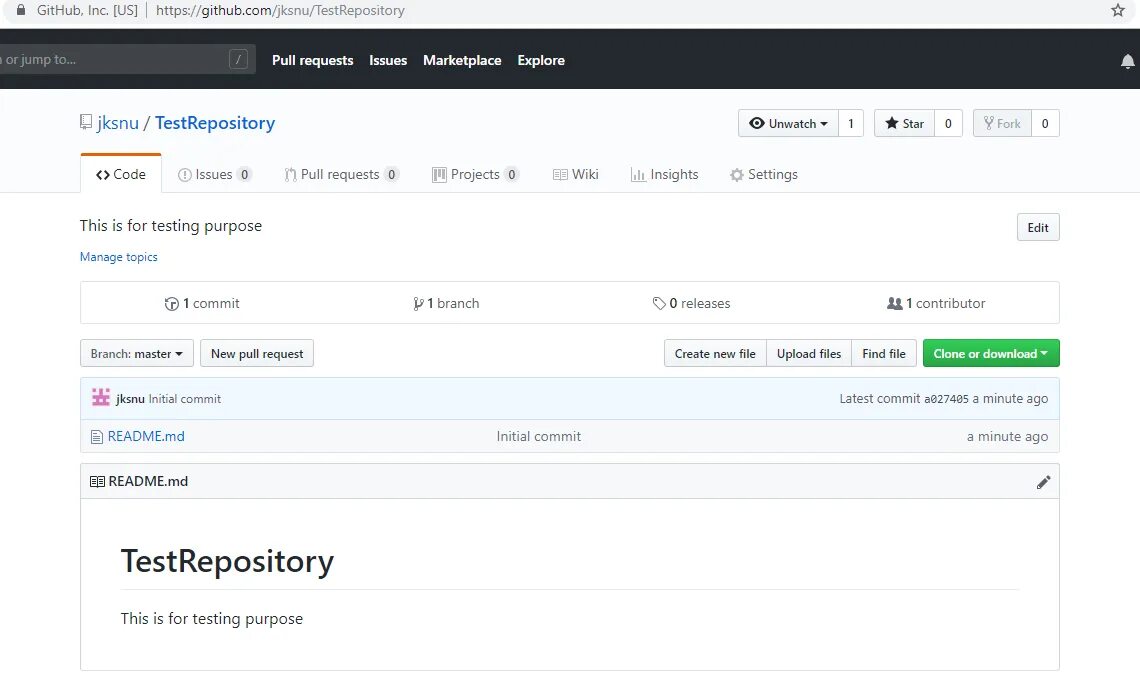
Task: Open the Wiki tab
Action: (x=576, y=174)
